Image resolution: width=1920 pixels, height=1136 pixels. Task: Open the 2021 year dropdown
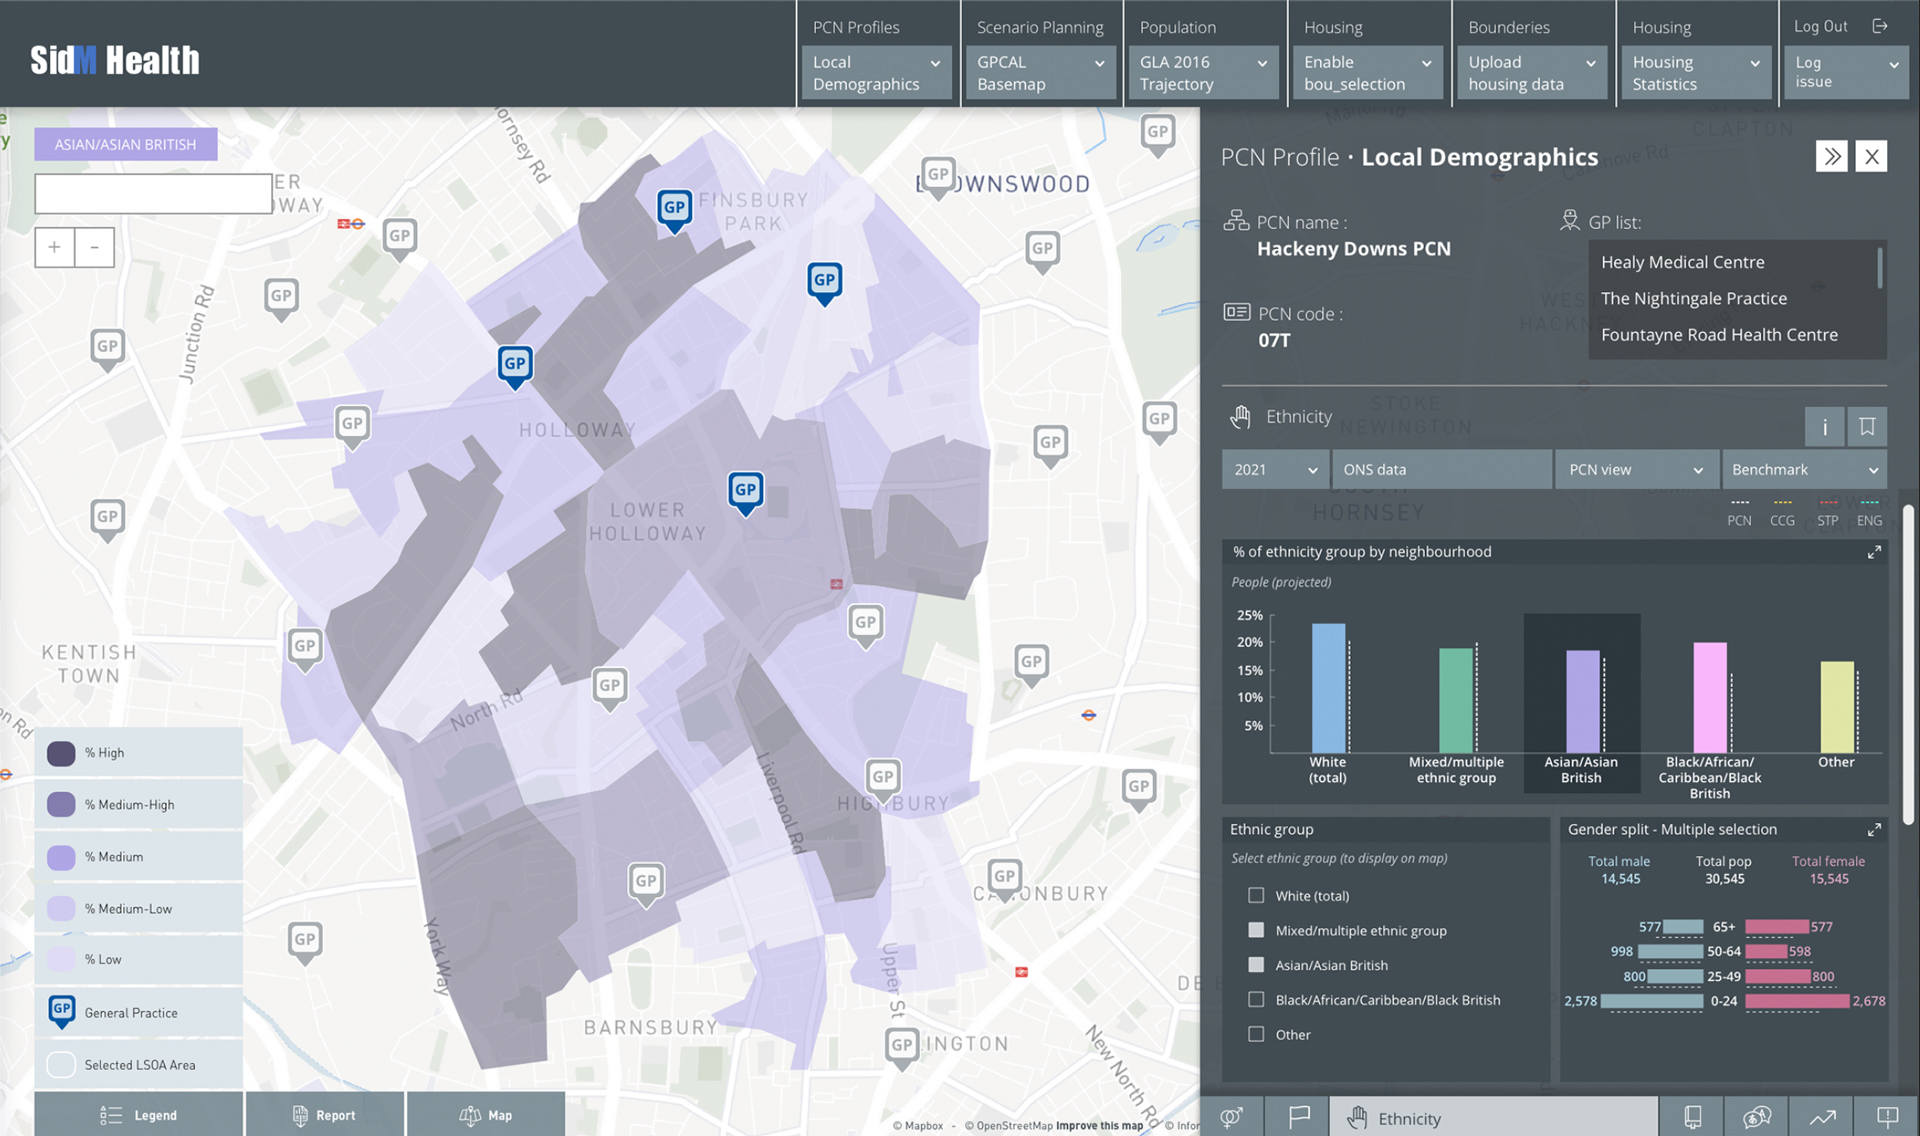coord(1275,469)
